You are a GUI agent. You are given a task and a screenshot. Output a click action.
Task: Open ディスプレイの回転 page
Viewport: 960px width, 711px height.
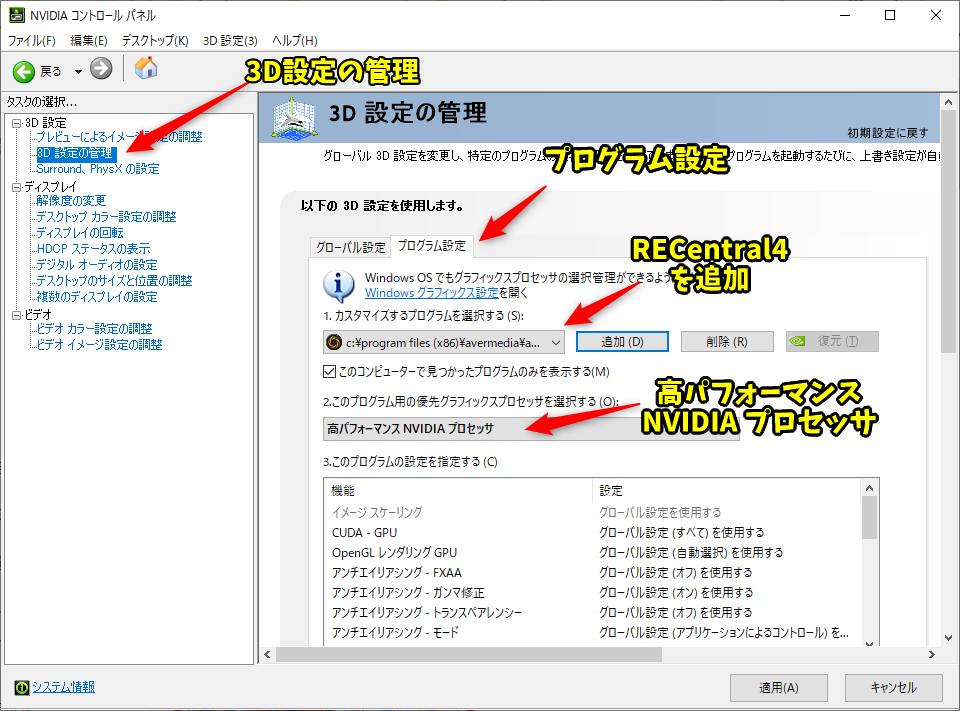pos(80,233)
